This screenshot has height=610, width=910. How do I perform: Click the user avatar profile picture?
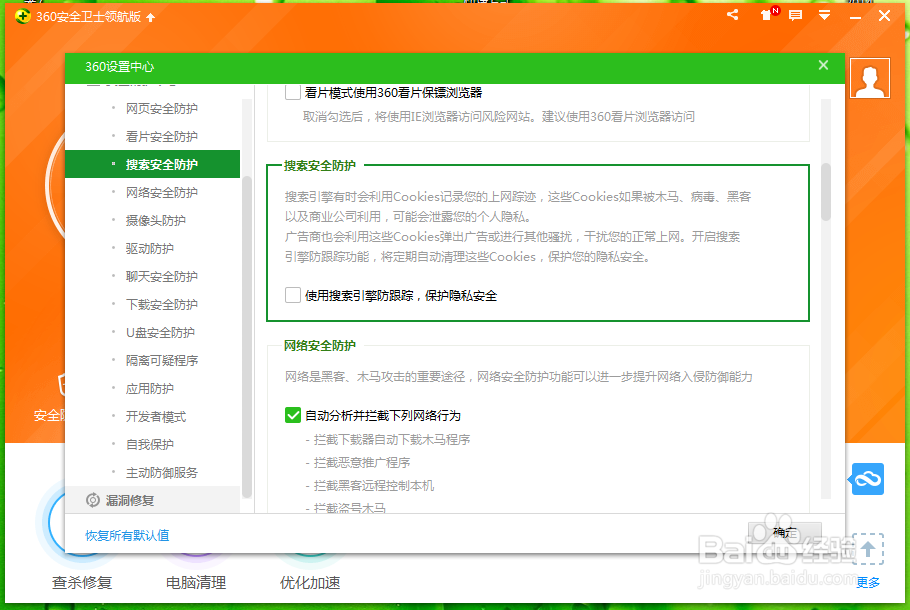point(870,78)
